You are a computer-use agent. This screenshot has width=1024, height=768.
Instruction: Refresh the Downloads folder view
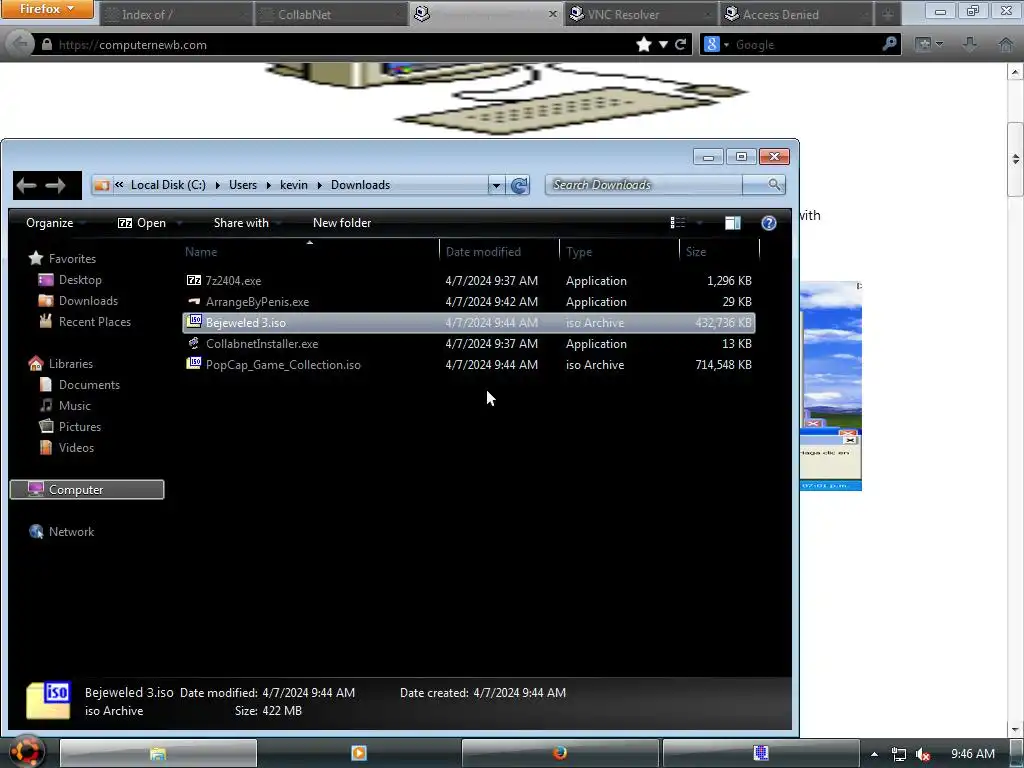519,185
